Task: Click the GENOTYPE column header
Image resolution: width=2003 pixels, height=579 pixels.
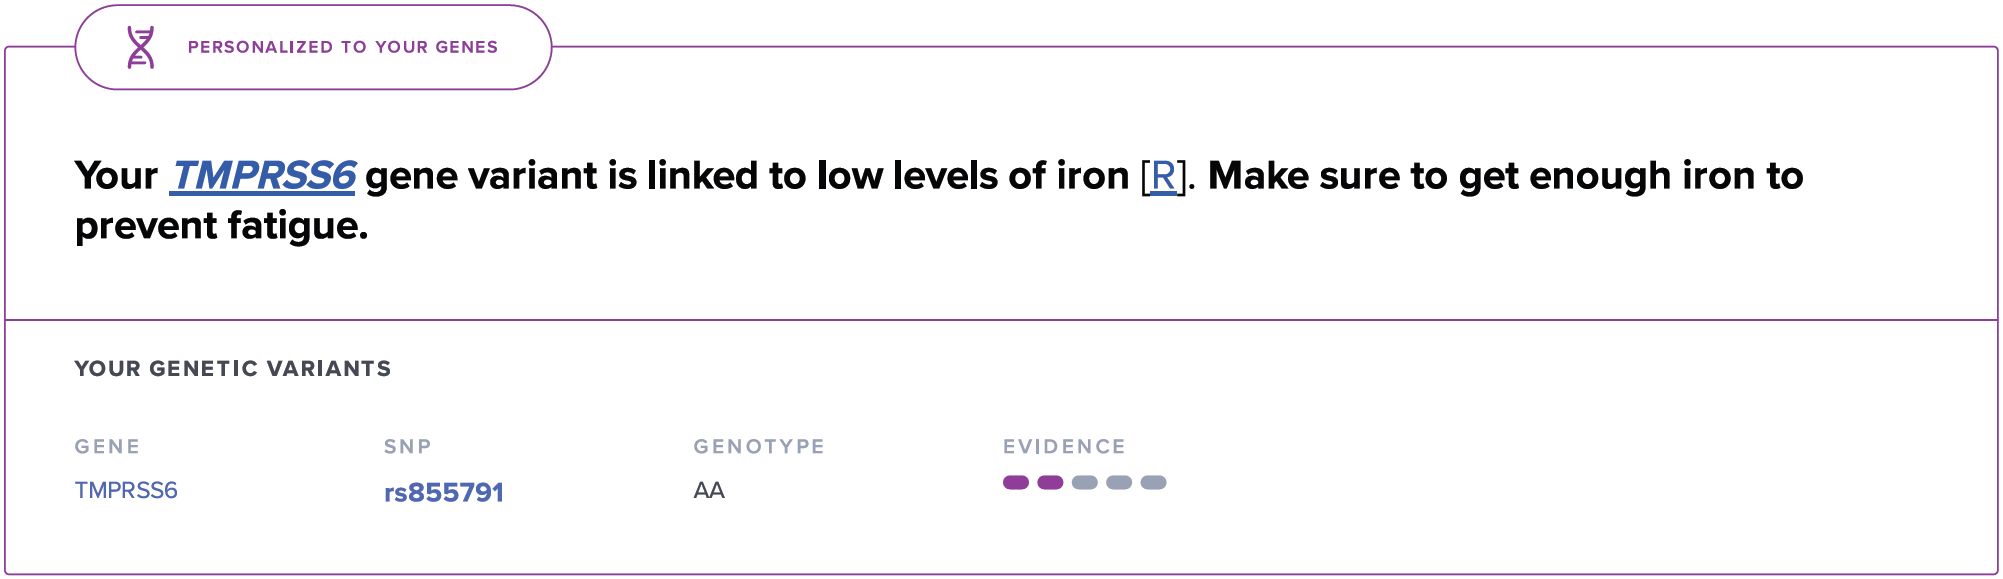Action: [759, 446]
